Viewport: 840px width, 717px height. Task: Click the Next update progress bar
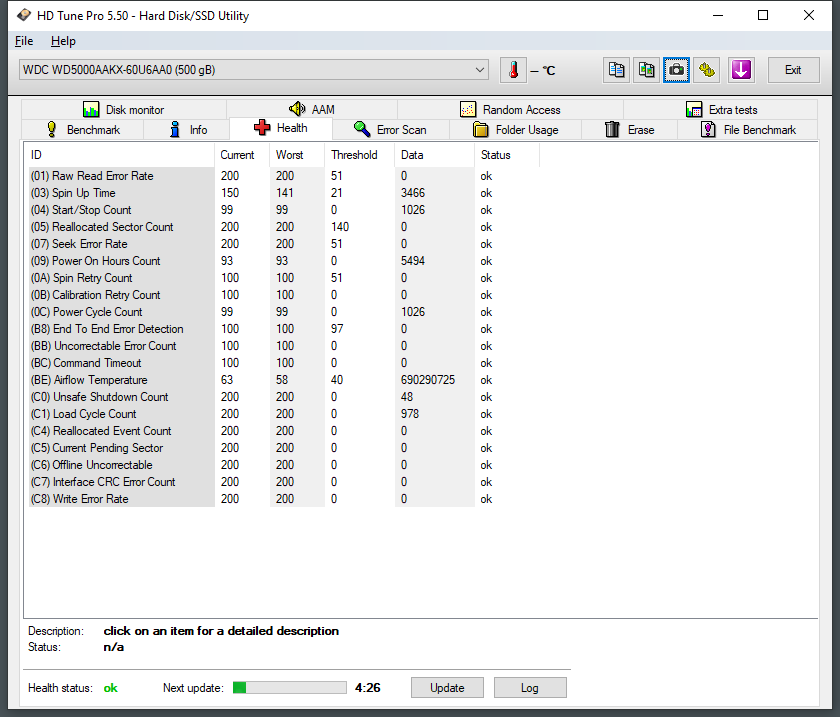(x=290, y=688)
